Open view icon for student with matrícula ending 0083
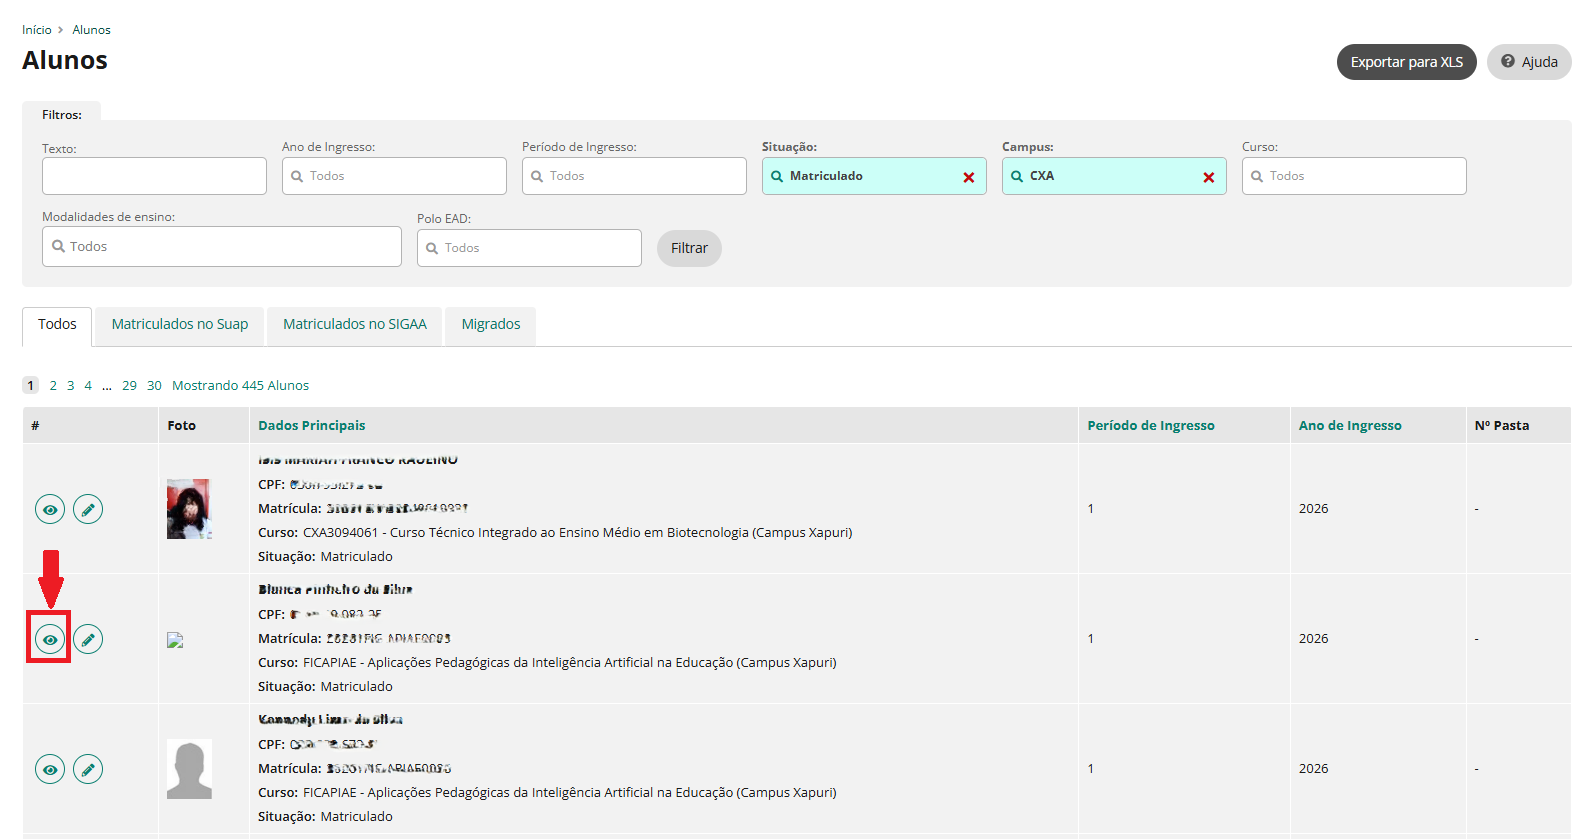 point(50,639)
